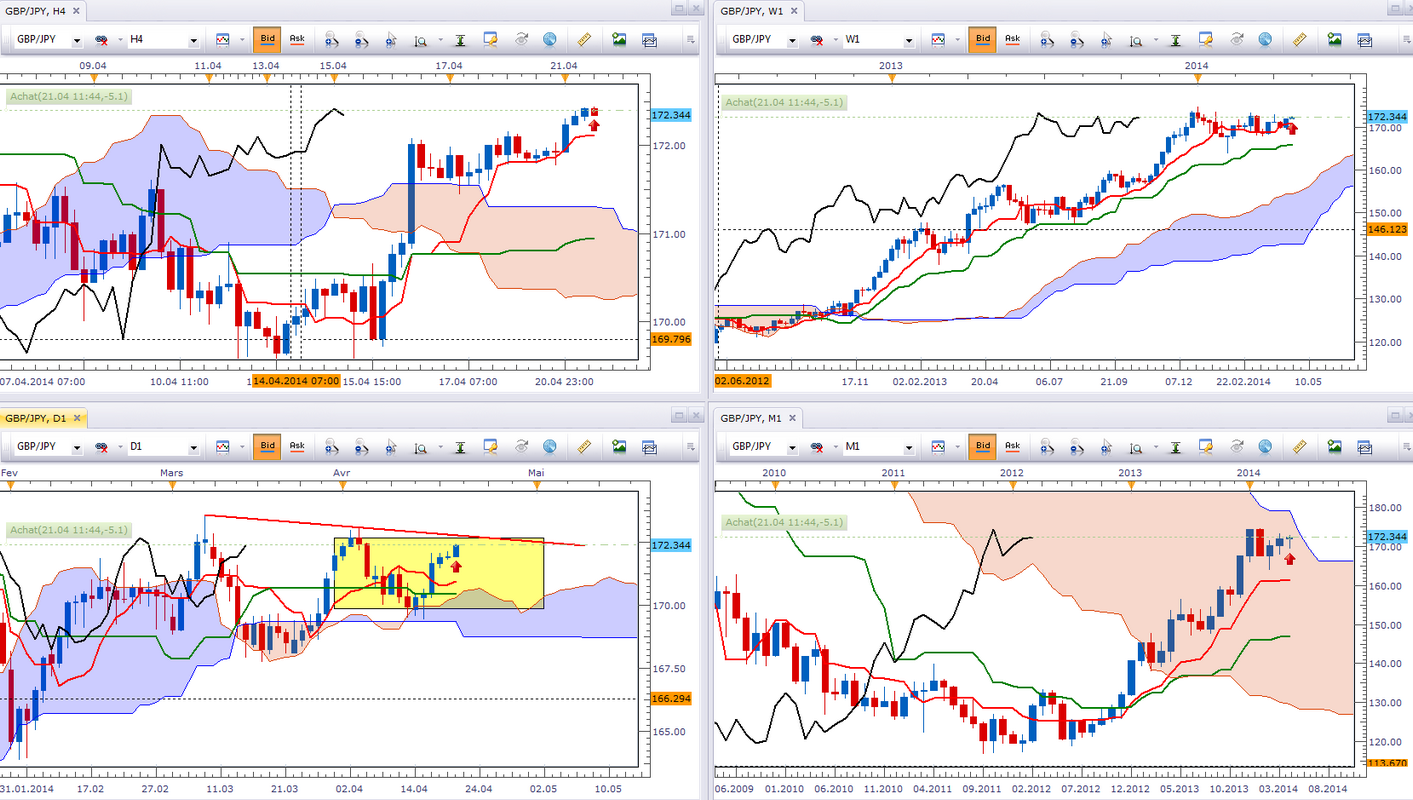Close the GBP/JPY, W1 tab
This screenshot has height=800, width=1413.
794,11
